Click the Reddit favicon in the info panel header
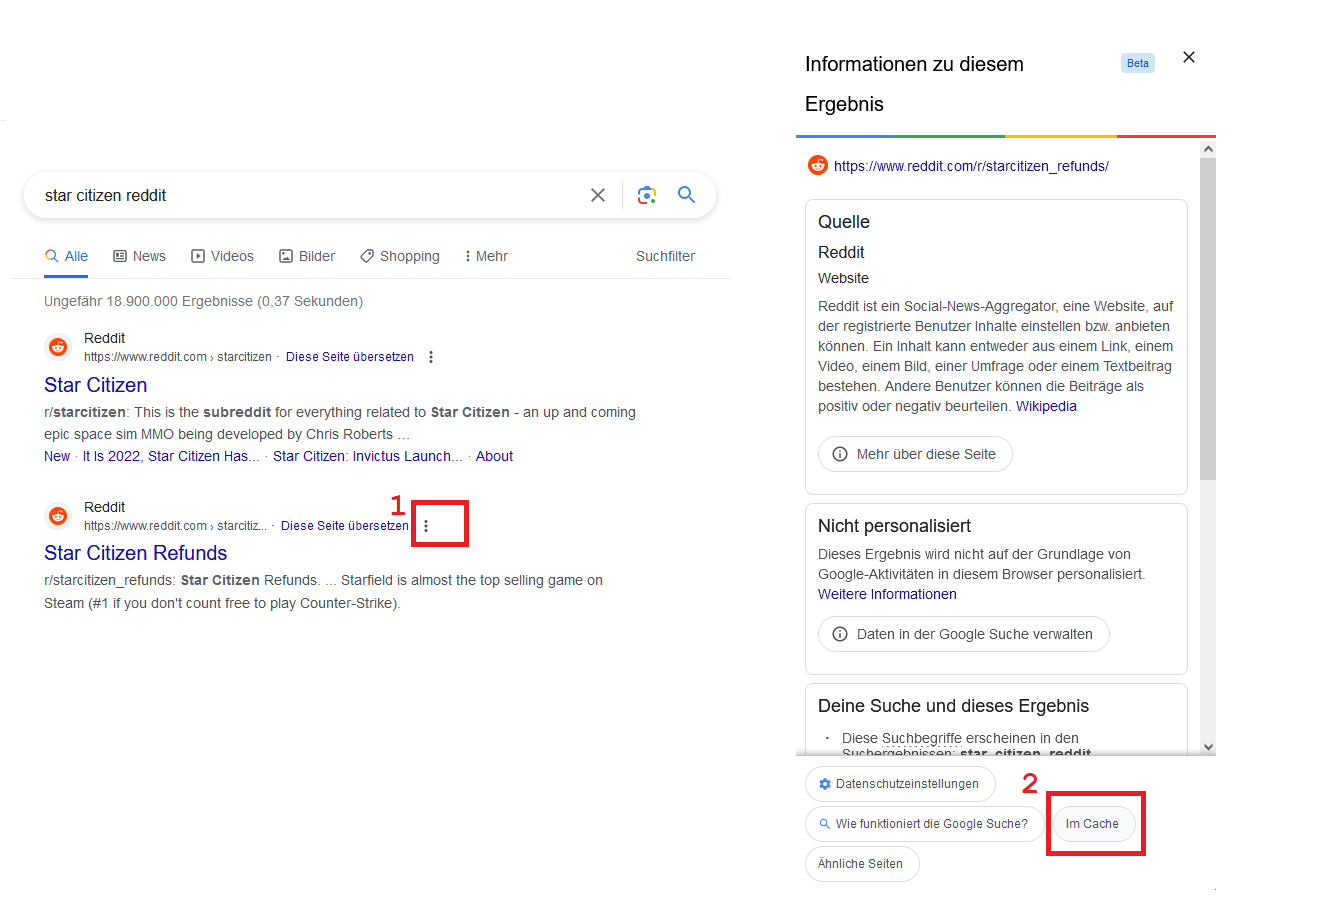This screenshot has width=1322, height=907. 817,165
